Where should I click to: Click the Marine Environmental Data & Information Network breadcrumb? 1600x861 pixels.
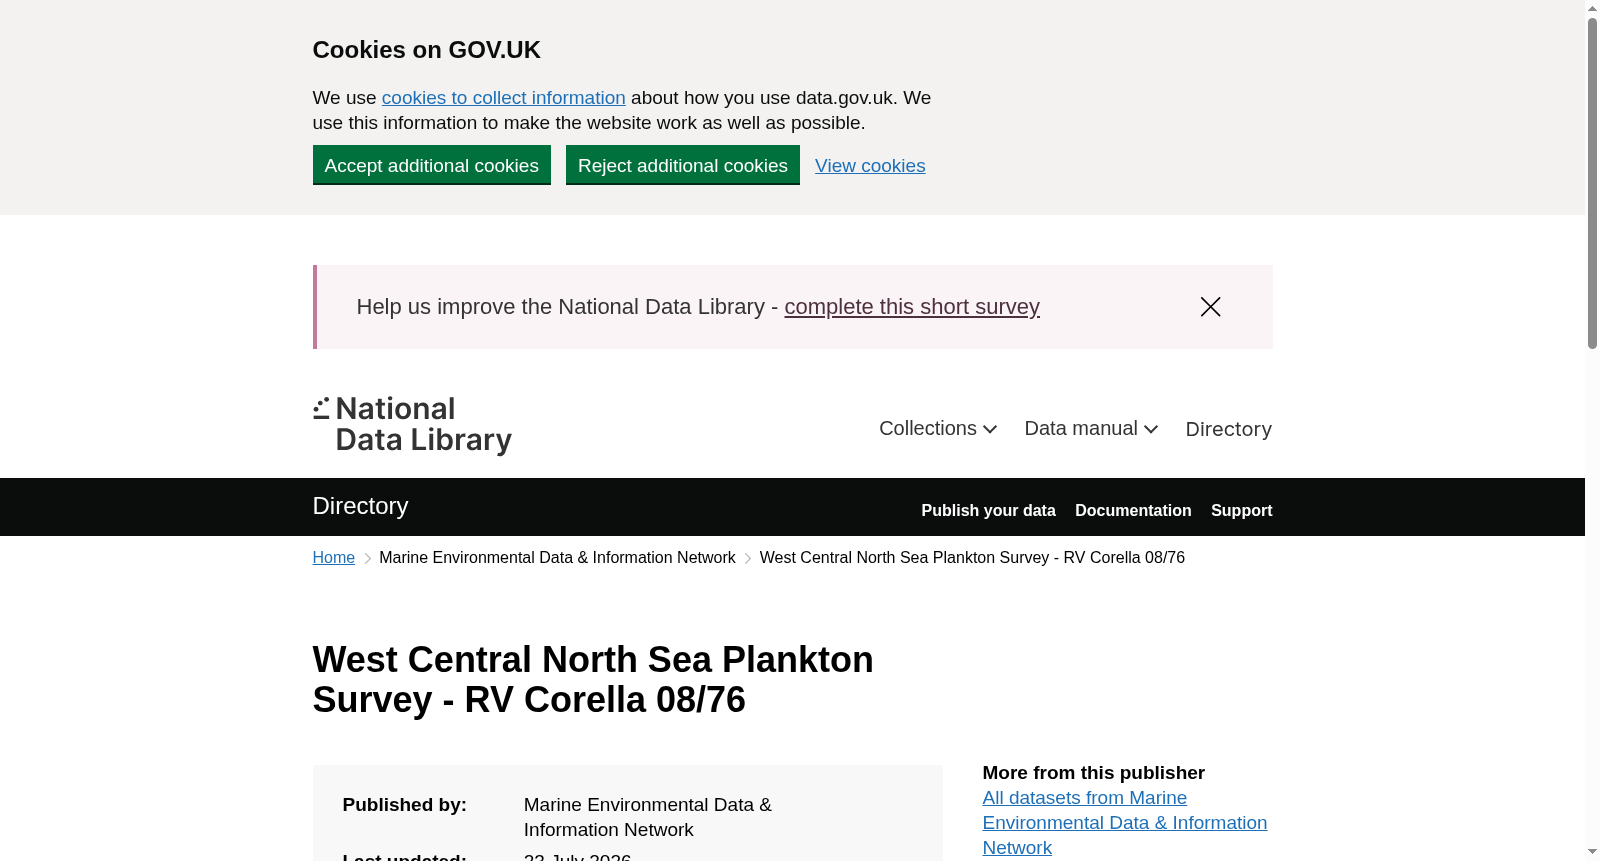coord(557,558)
